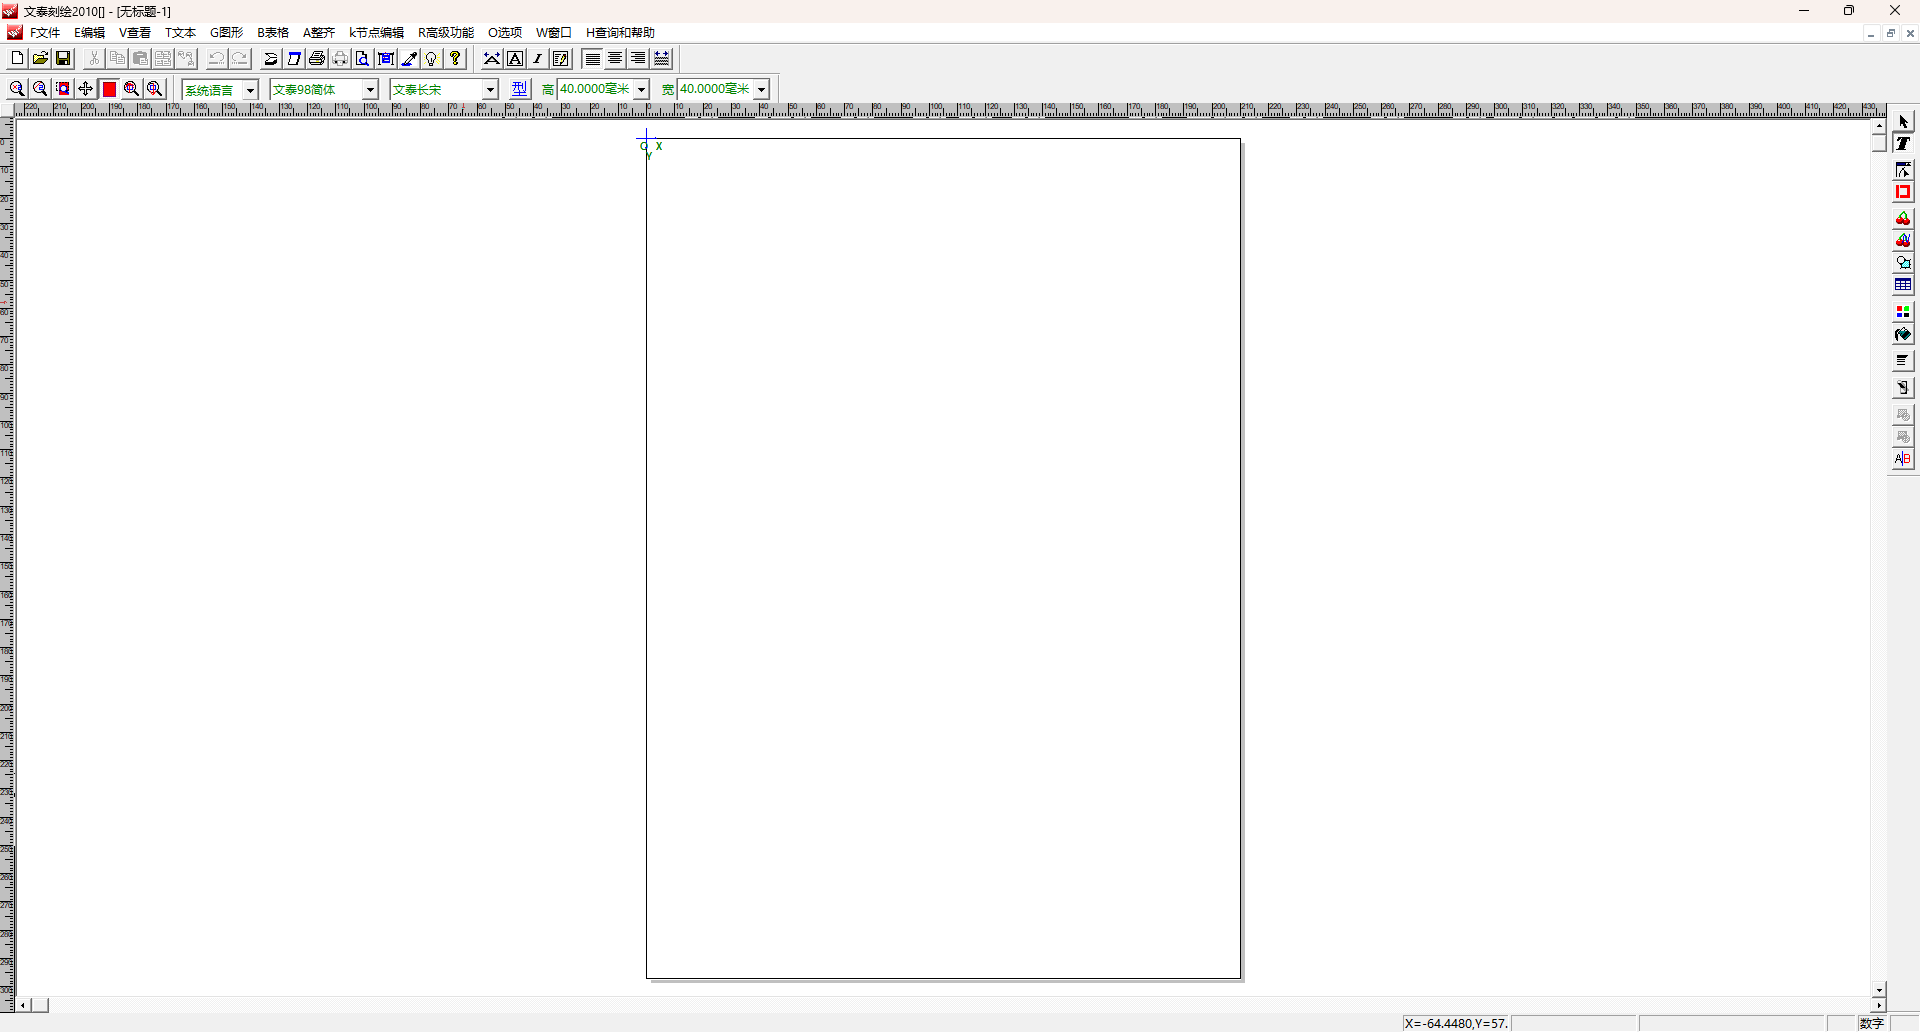1920x1032 pixels.
Task: Open the width 40.0000毫米 dropdown arrow
Action: [762, 90]
